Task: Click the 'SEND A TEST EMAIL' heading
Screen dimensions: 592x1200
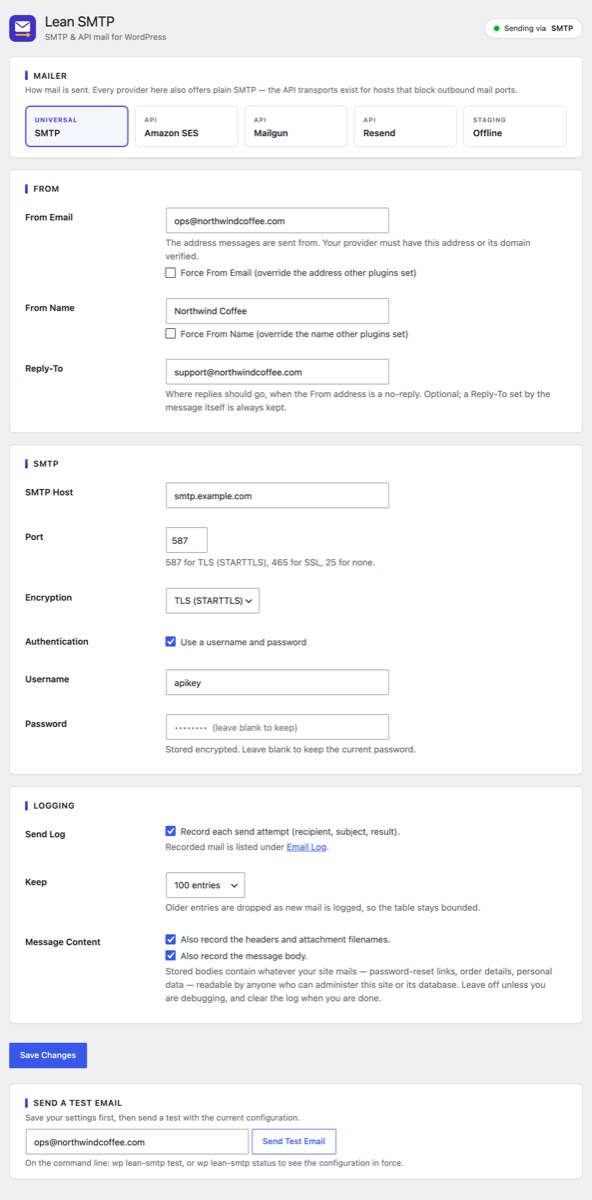Action: click(78, 1102)
